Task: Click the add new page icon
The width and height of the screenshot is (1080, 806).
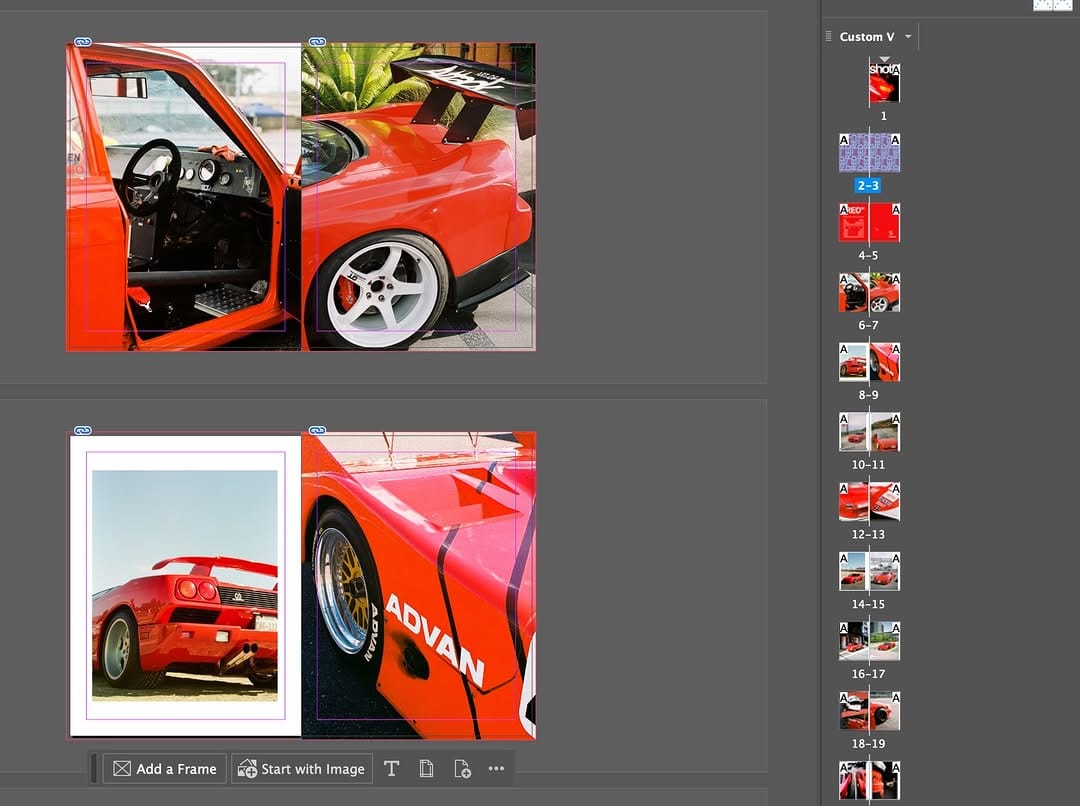Action: (x=462, y=769)
